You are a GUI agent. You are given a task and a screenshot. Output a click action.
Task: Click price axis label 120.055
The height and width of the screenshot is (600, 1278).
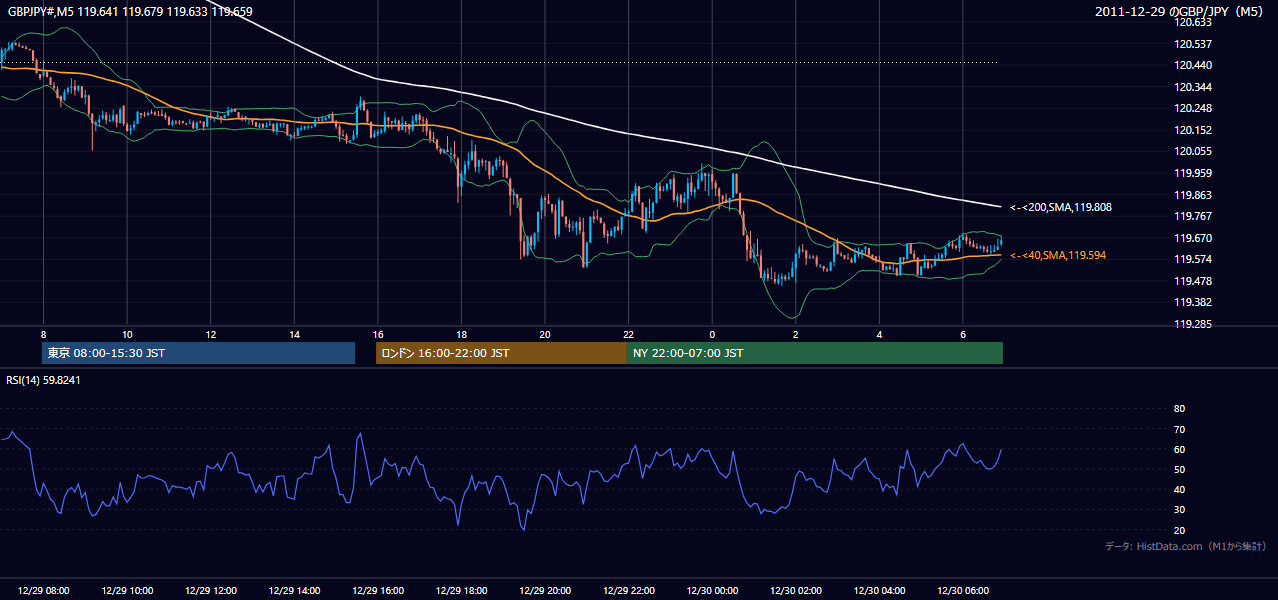(x=1194, y=151)
